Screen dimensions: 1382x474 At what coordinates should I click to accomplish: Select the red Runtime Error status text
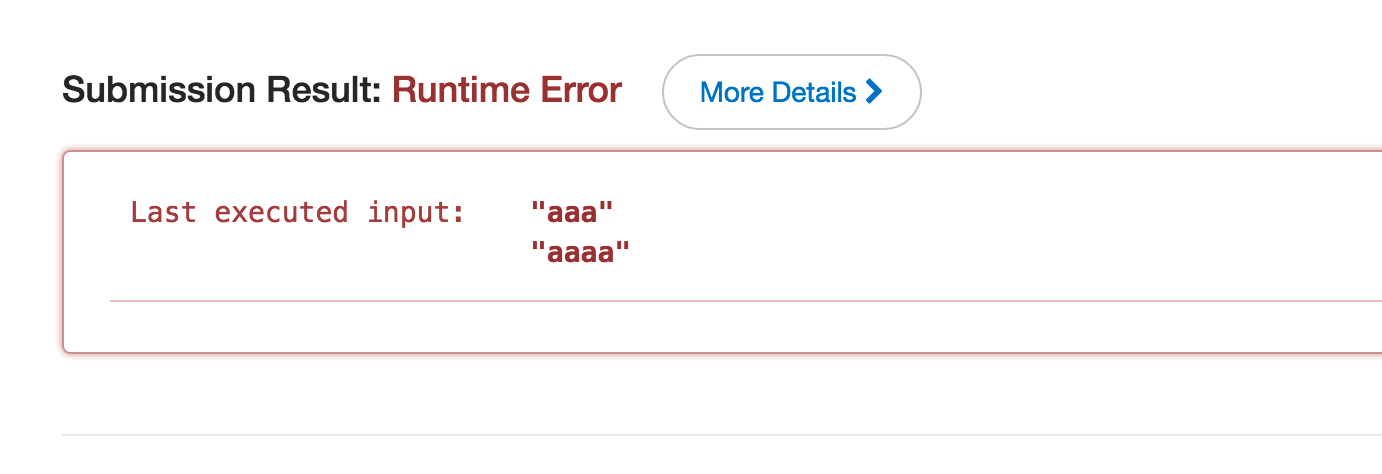pos(507,91)
